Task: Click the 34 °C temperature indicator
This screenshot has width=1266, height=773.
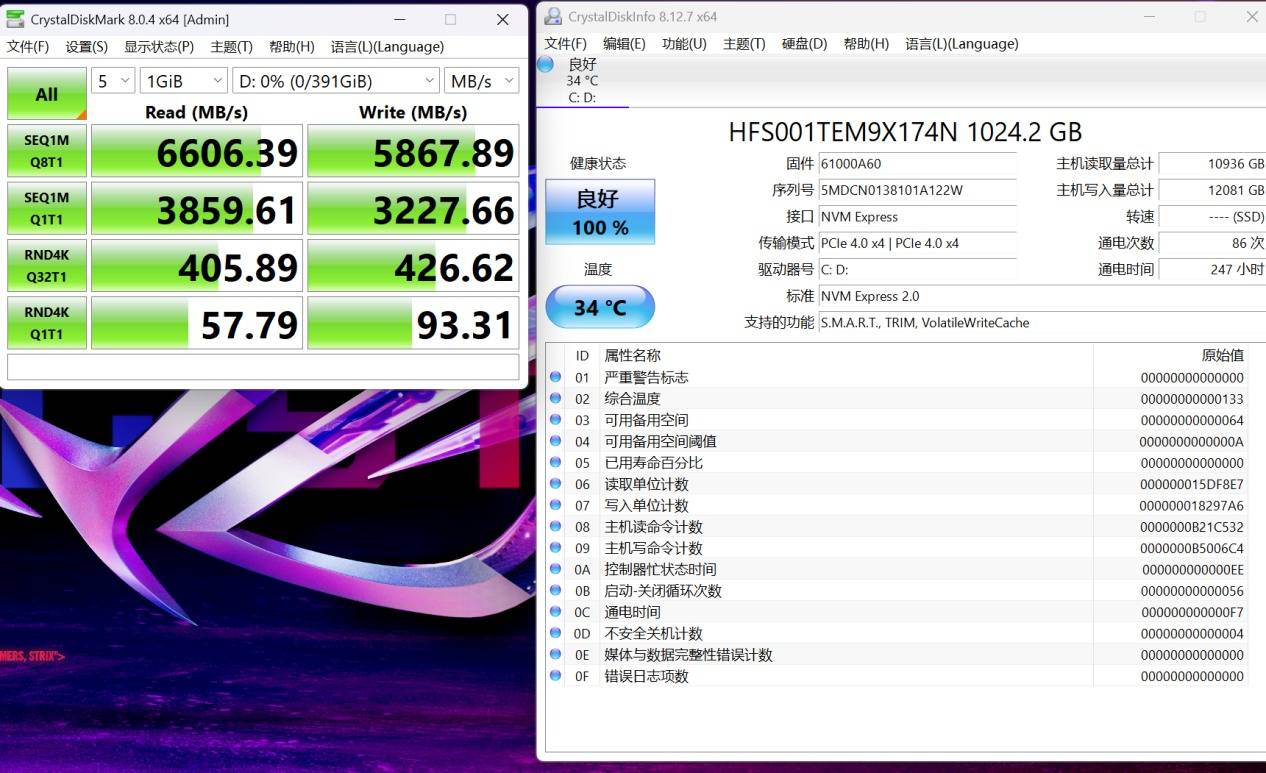Action: [600, 307]
